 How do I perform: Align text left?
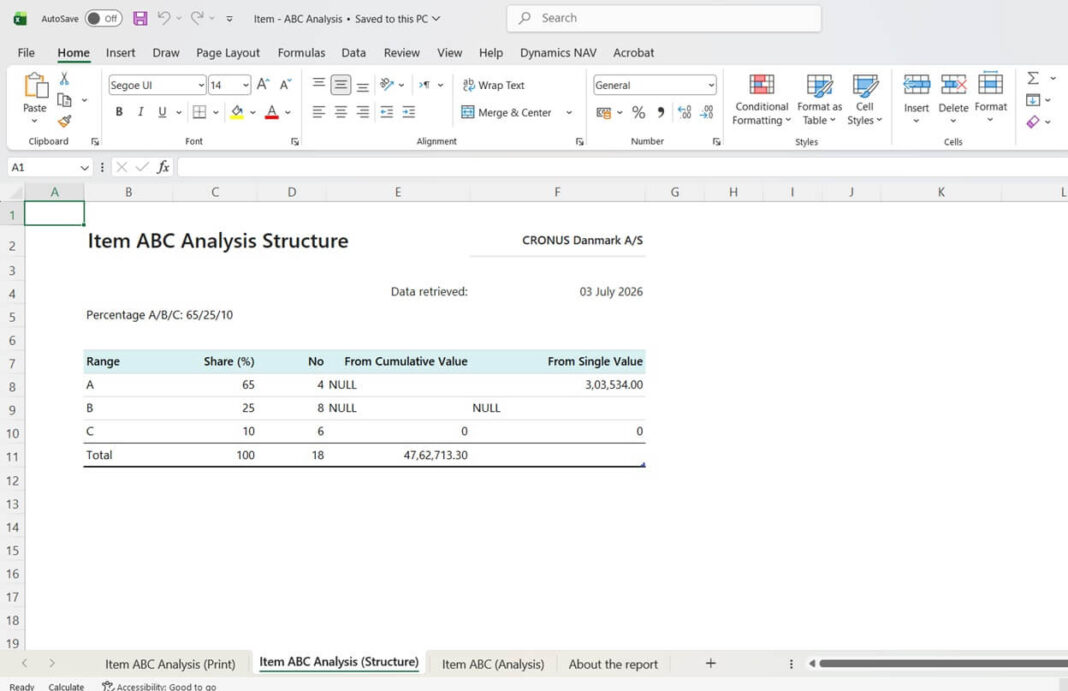318,112
